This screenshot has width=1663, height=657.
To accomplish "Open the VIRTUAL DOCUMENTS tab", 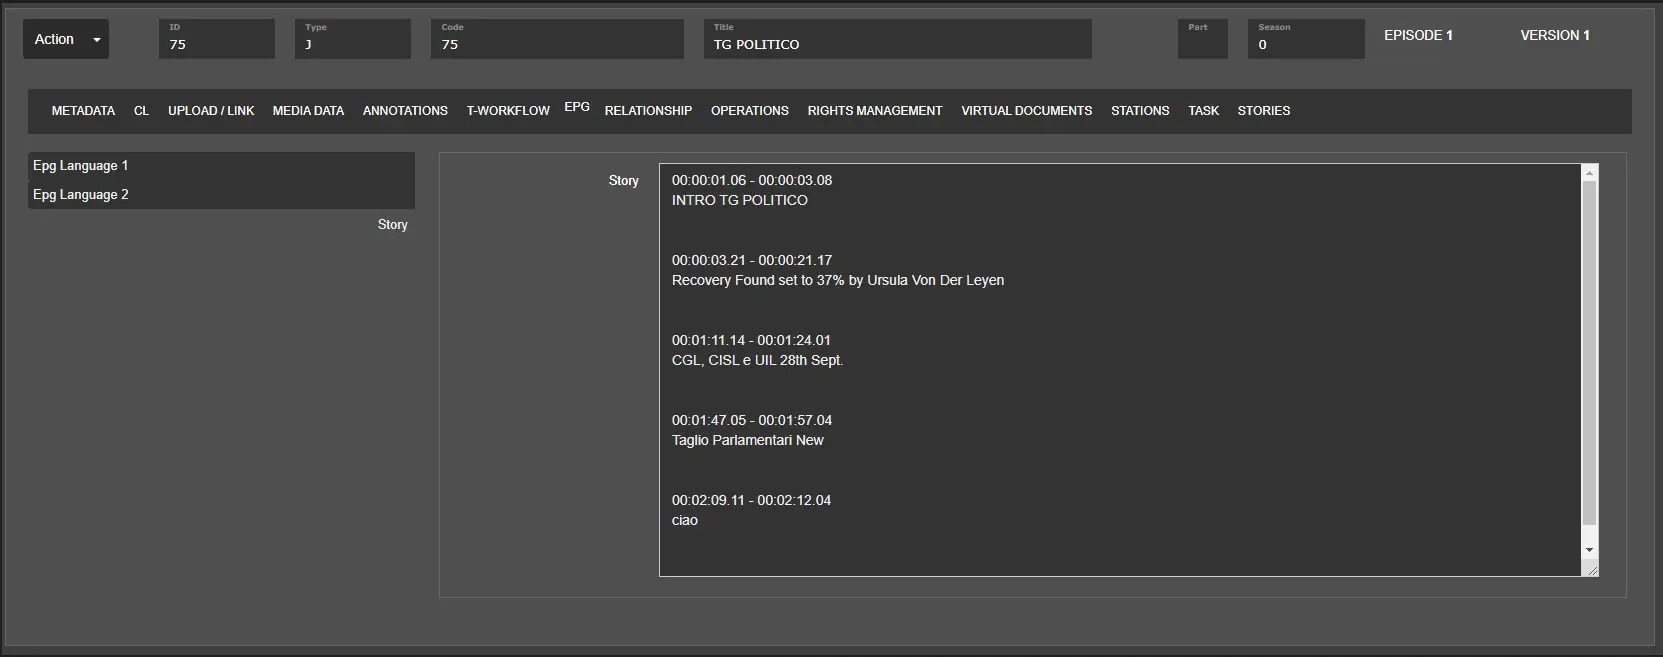I will [x=1026, y=111].
